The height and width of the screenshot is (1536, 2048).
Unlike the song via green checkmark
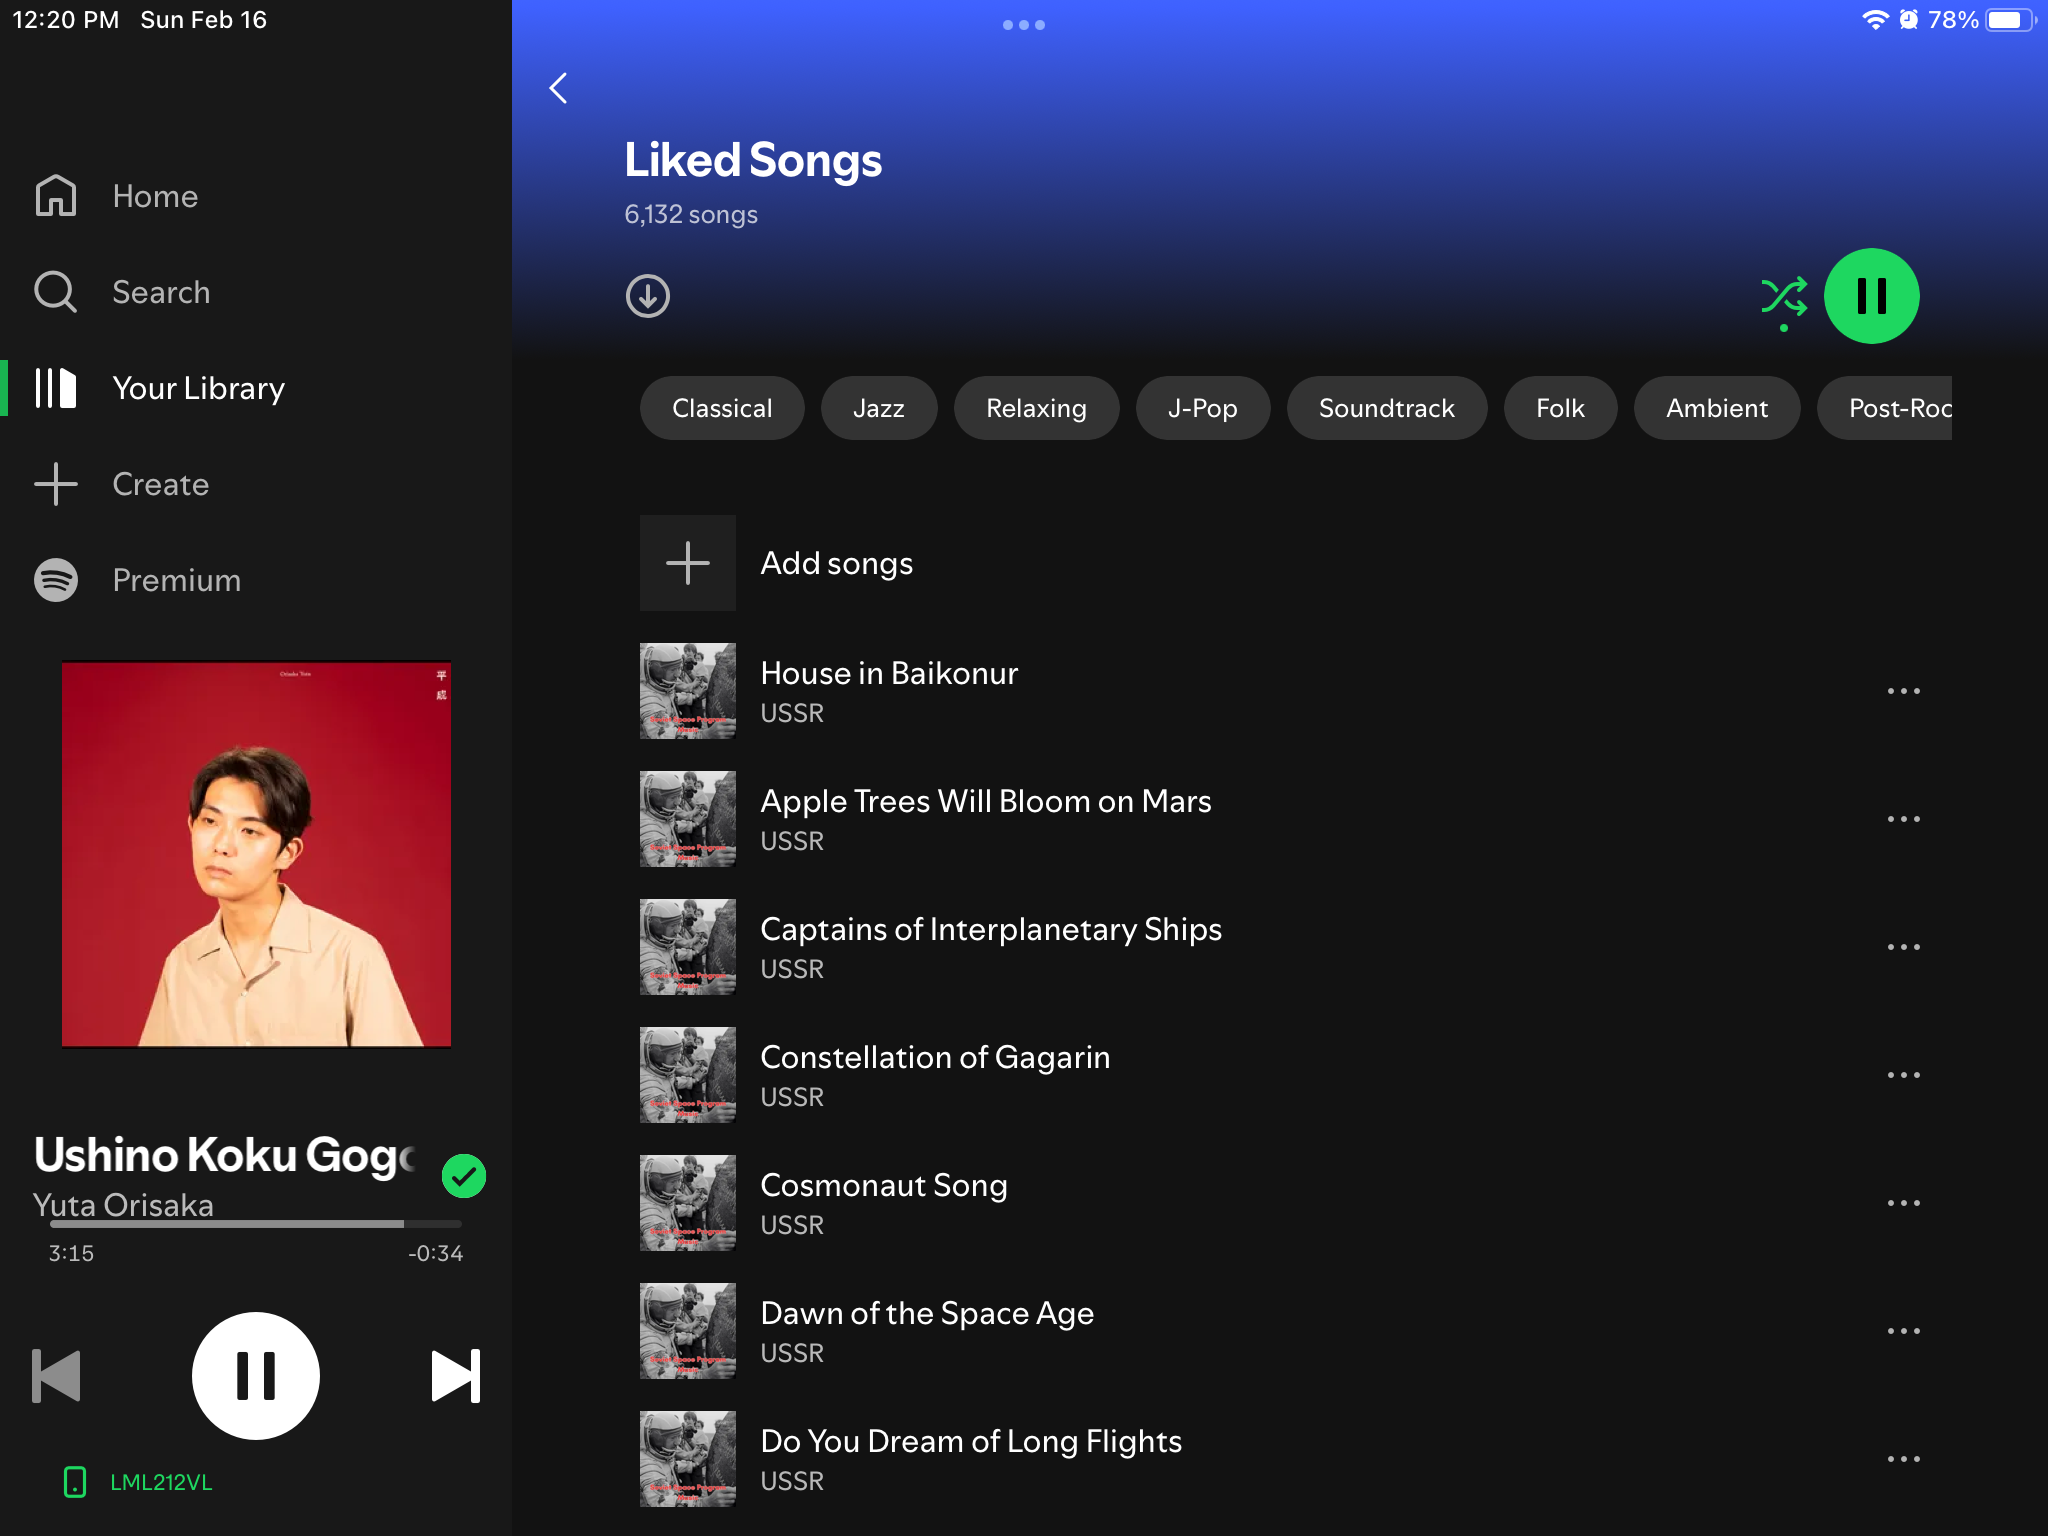click(x=464, y=1176)
